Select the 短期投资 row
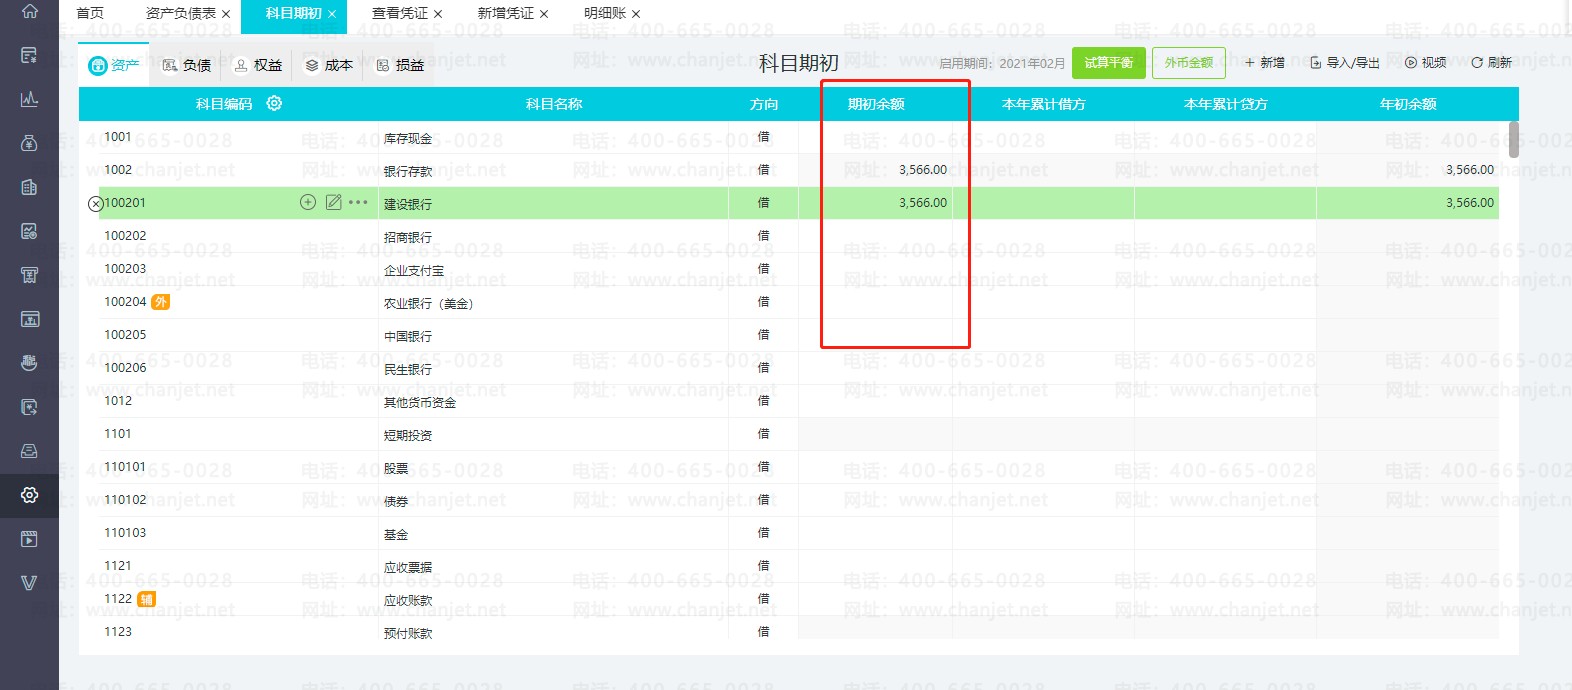The width and height of the screenshot is (1572, 690). coord(789,434)
